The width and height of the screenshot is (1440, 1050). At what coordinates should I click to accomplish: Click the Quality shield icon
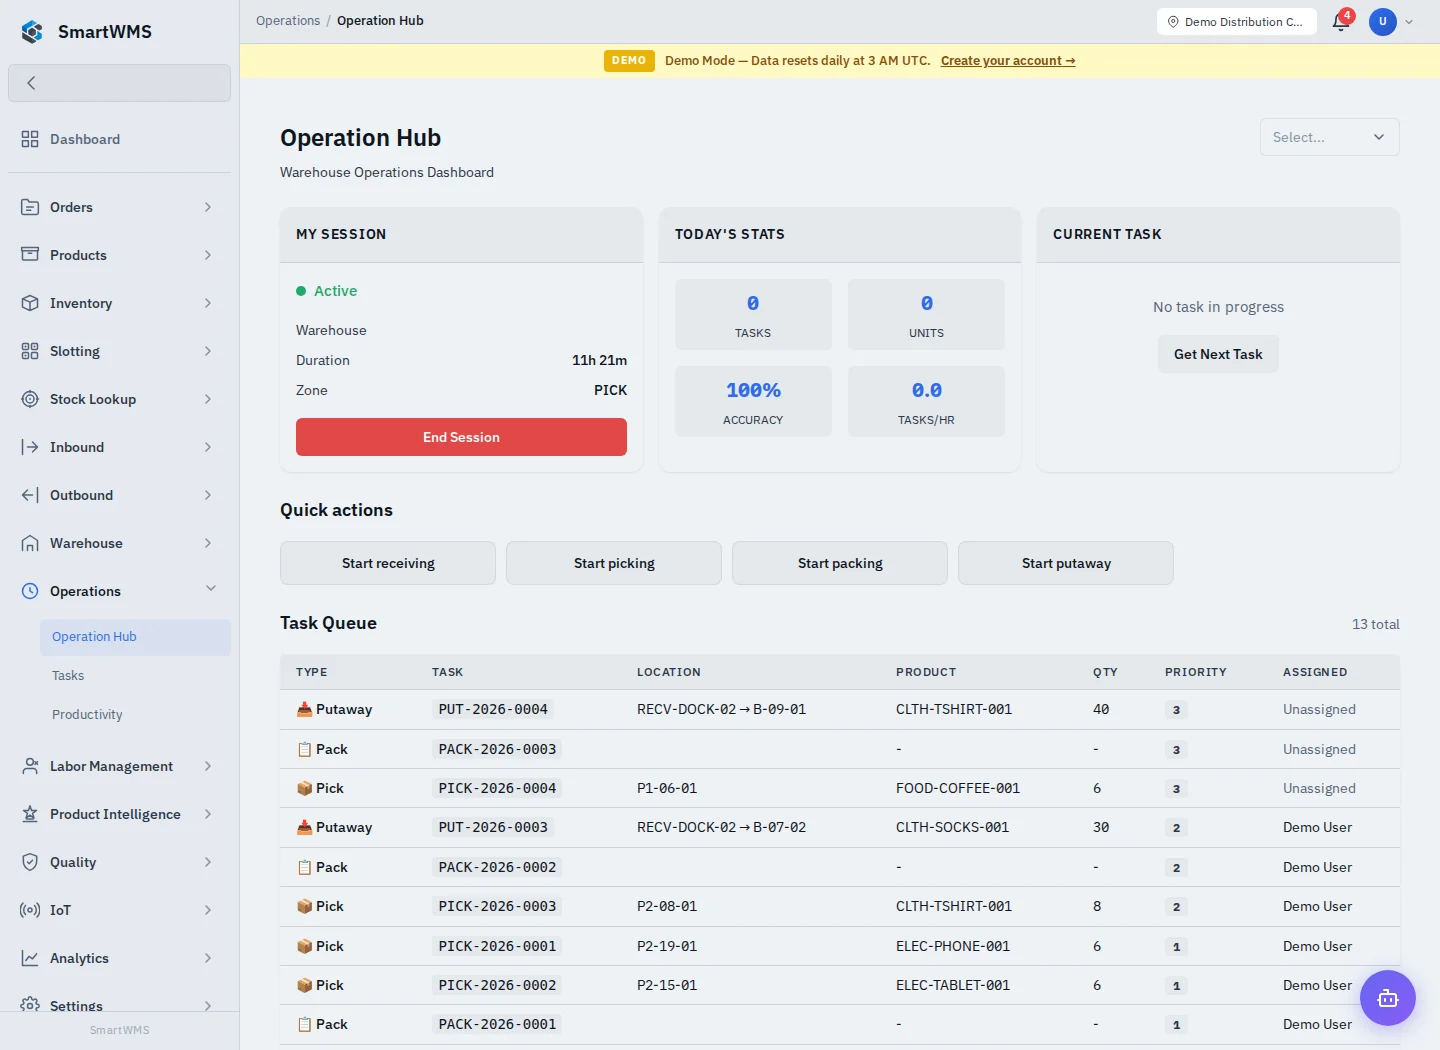pos(30,862)
